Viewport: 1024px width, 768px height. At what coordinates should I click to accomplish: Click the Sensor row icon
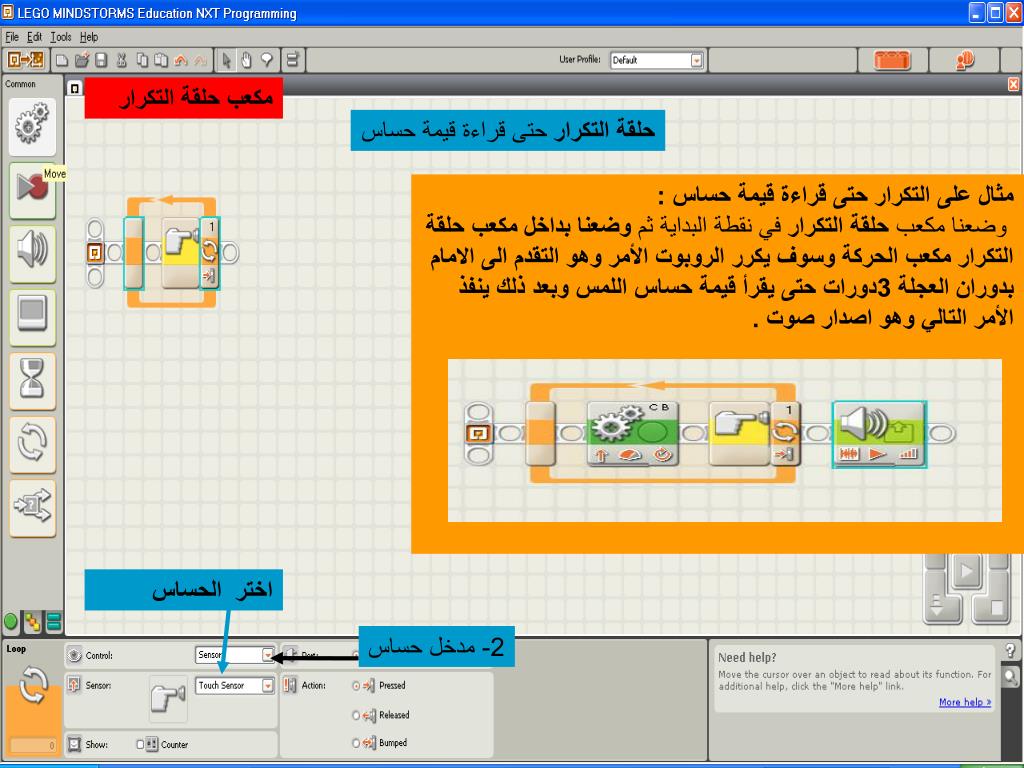pos(74,685)
